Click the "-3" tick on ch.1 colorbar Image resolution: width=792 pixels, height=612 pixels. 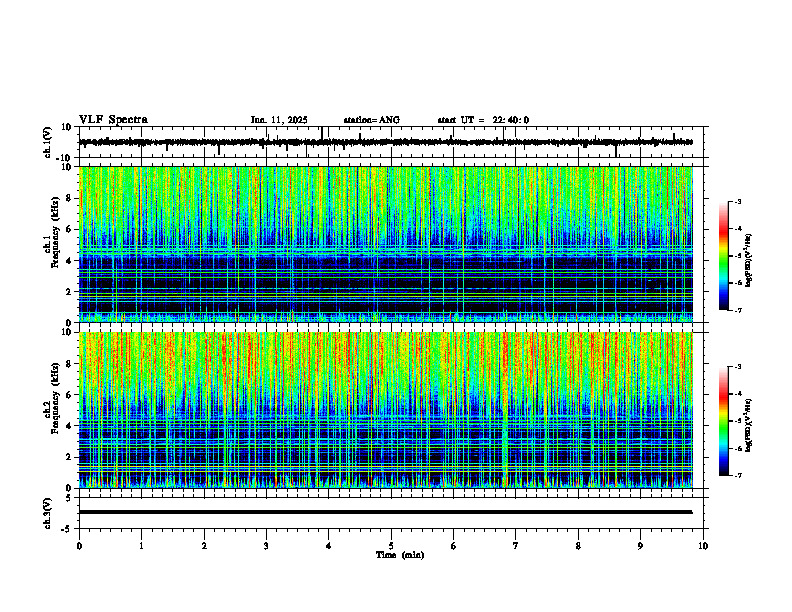pos(737,202)
